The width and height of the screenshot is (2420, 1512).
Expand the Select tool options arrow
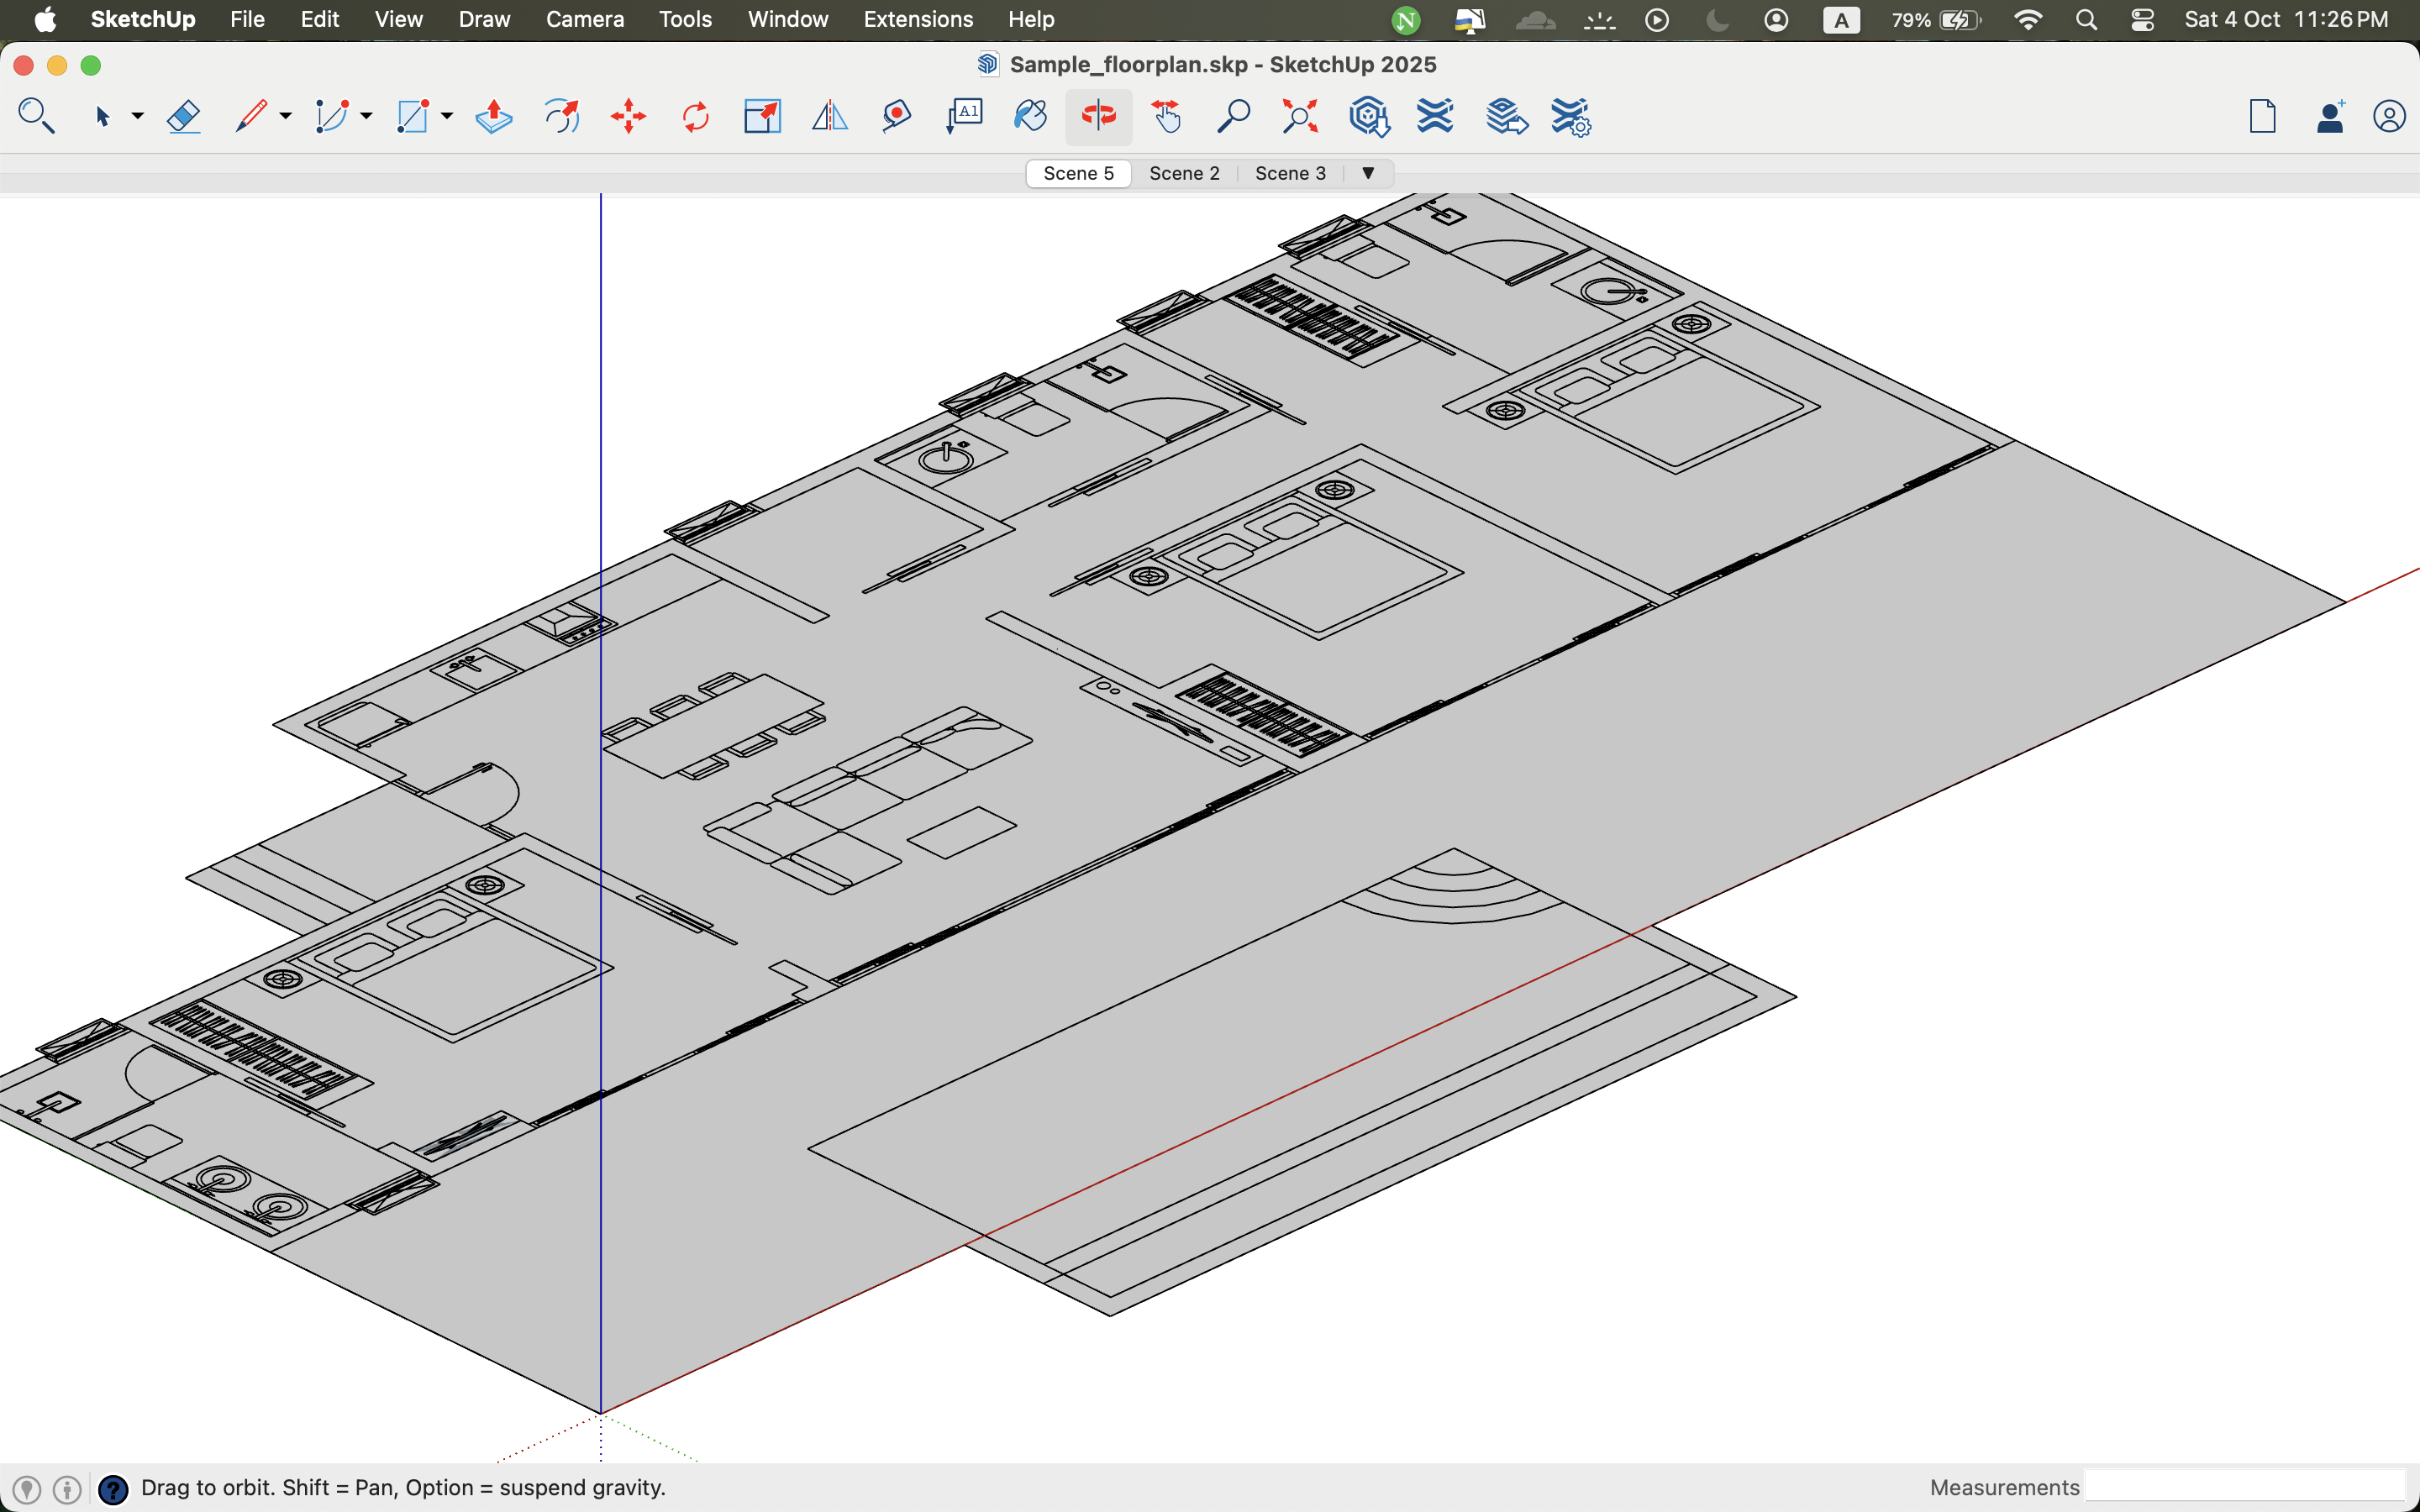coord(138,120)
